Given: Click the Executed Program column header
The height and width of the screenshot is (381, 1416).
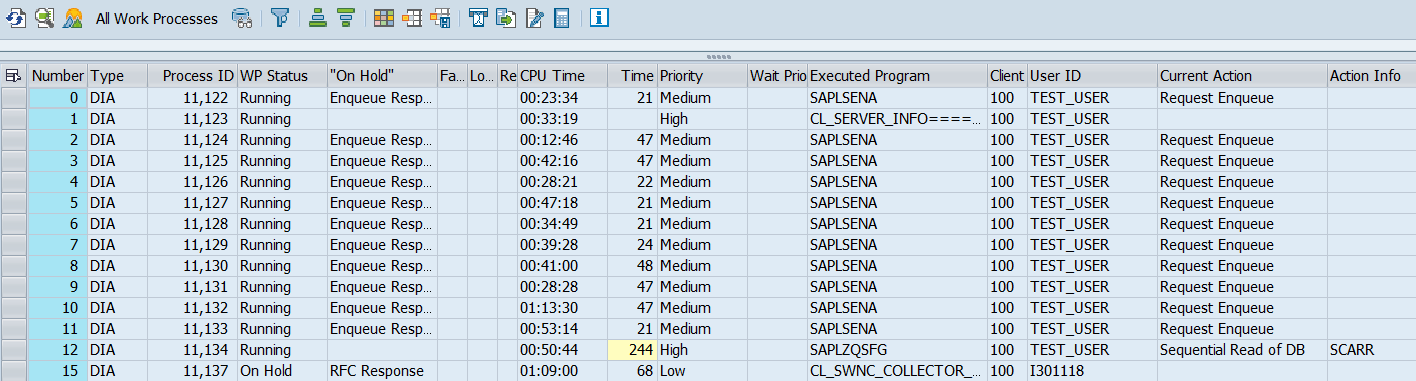Looking at the screenshot, I should coord(897,76).
